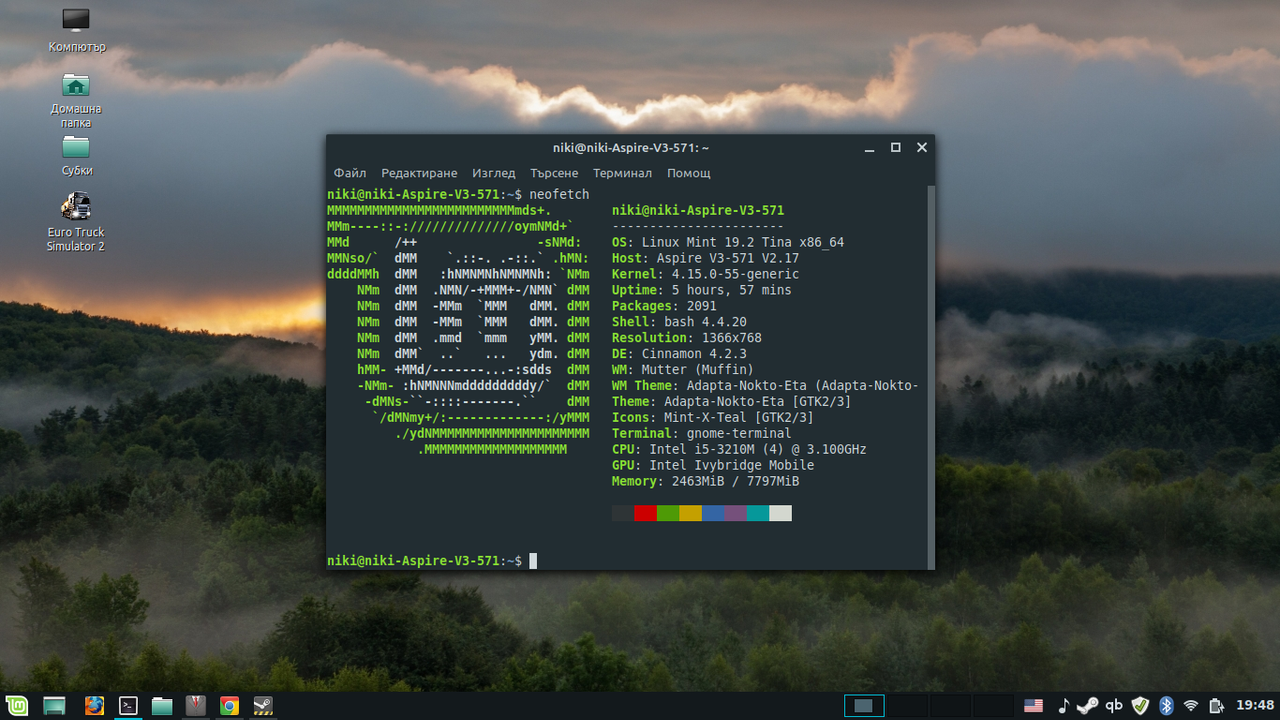Viewport: 1280px width, 720px height.
Task: Open the file manager from the taskbar
Action: 162,706
